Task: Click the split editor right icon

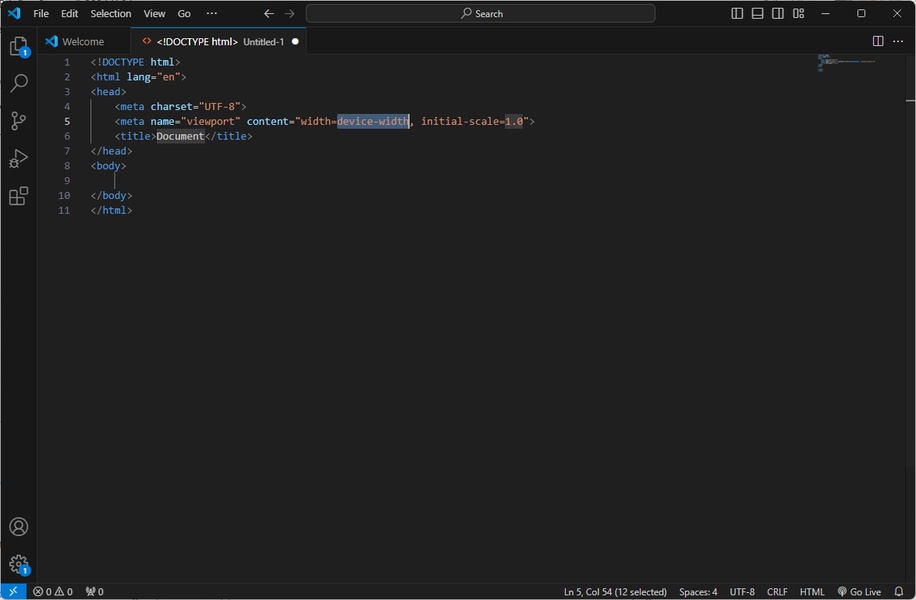Action: pos(877,41)
